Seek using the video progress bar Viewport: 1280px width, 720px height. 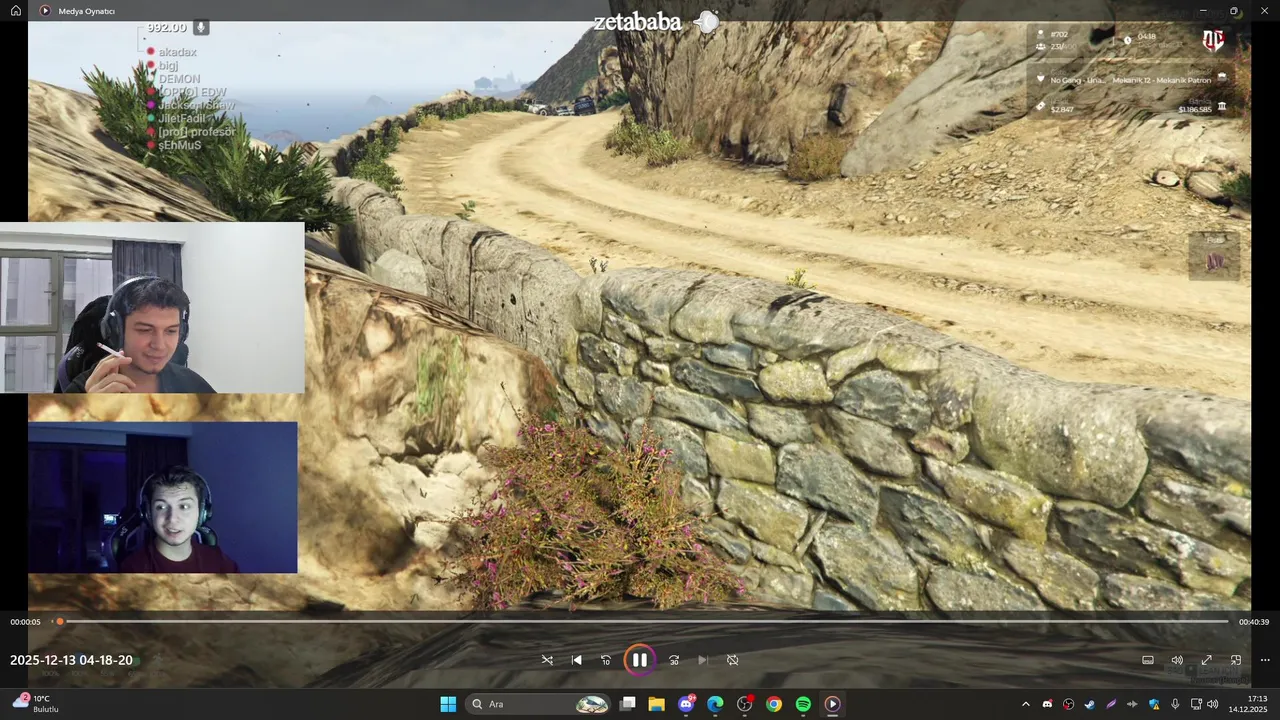(x=640, y=622)
